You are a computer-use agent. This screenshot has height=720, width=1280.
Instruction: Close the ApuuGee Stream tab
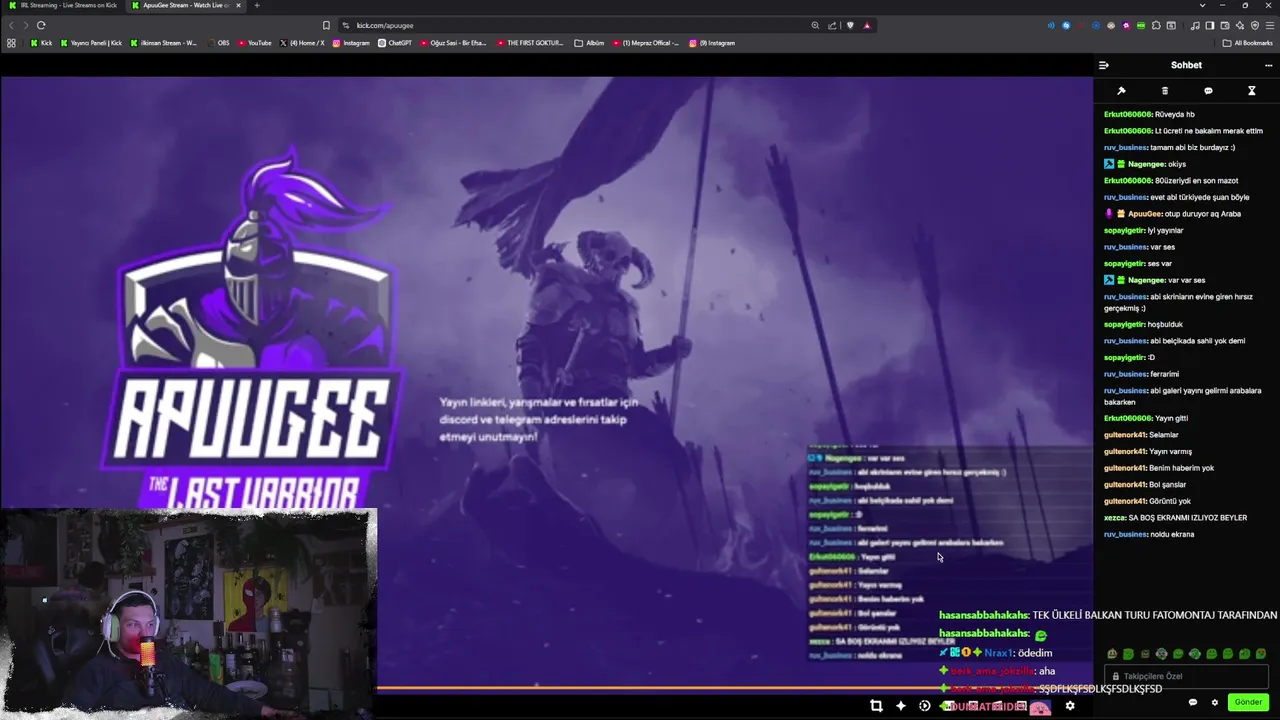coord(238,5)
